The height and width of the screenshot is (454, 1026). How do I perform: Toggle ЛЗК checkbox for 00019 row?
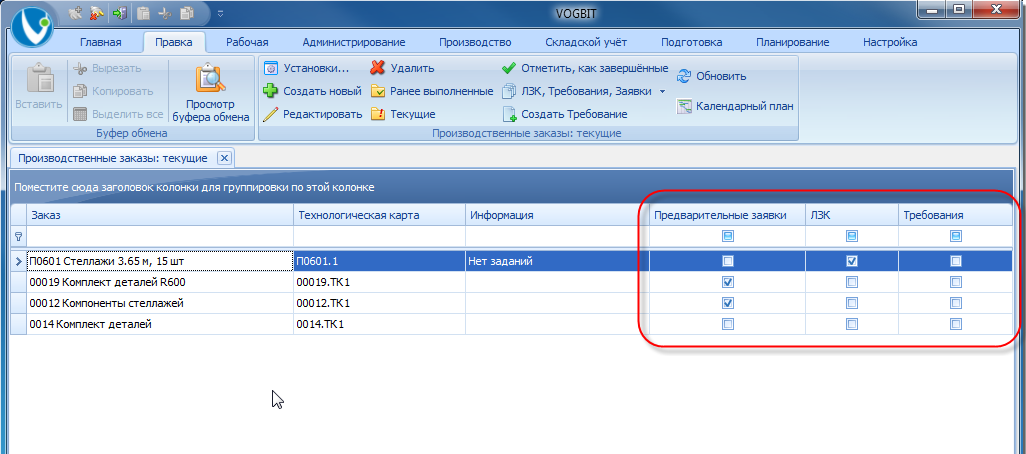point(851,282)
